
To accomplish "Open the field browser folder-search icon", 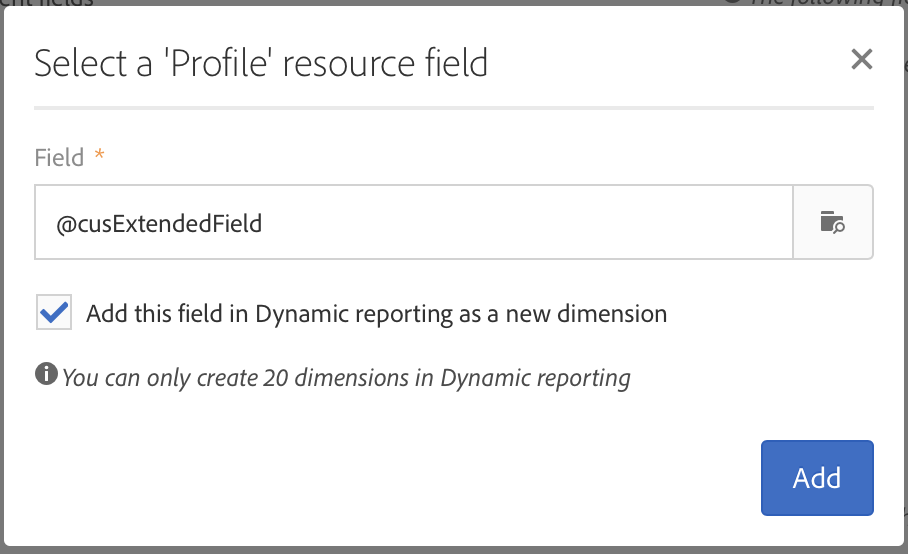I will [x=832, y=222].
